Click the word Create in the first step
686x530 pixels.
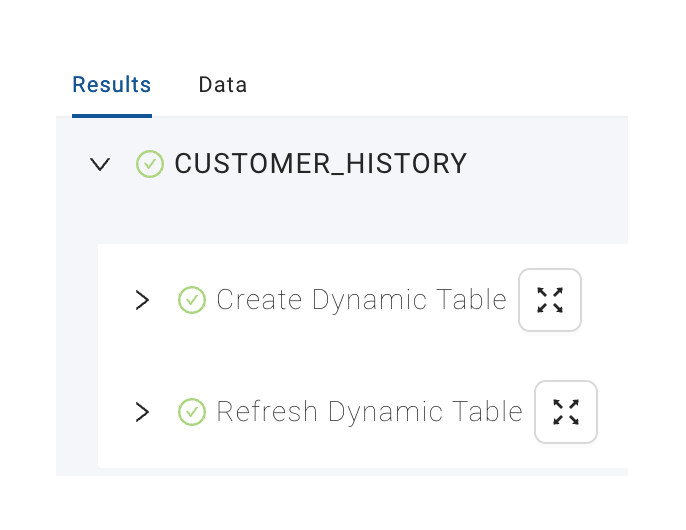pyautogui.click(x=259, y=300)
